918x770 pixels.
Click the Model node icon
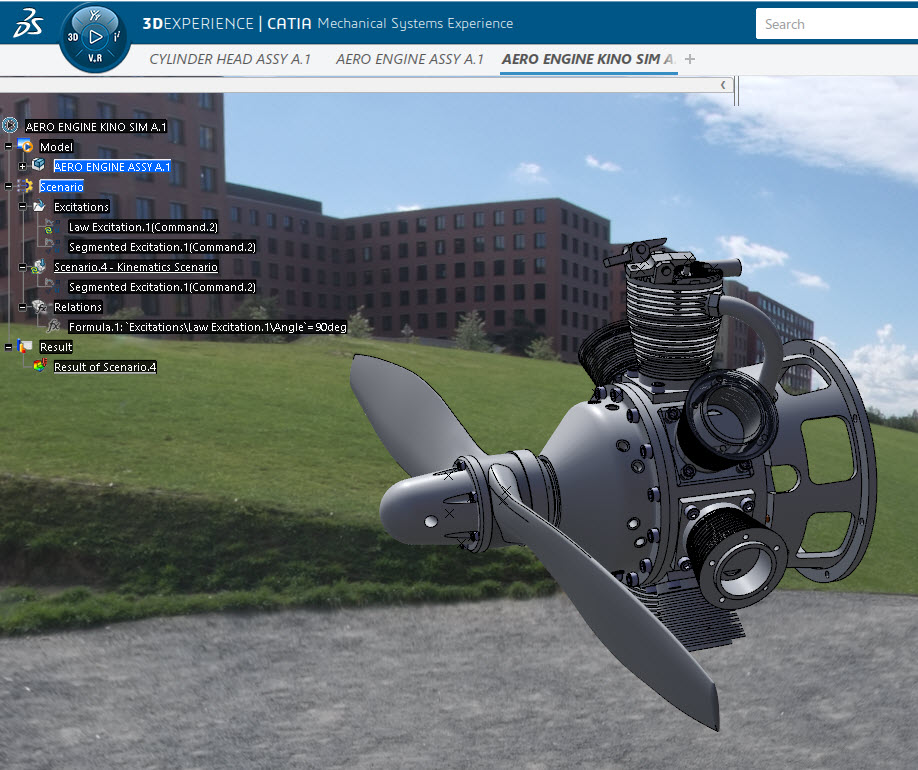[25, 145]
